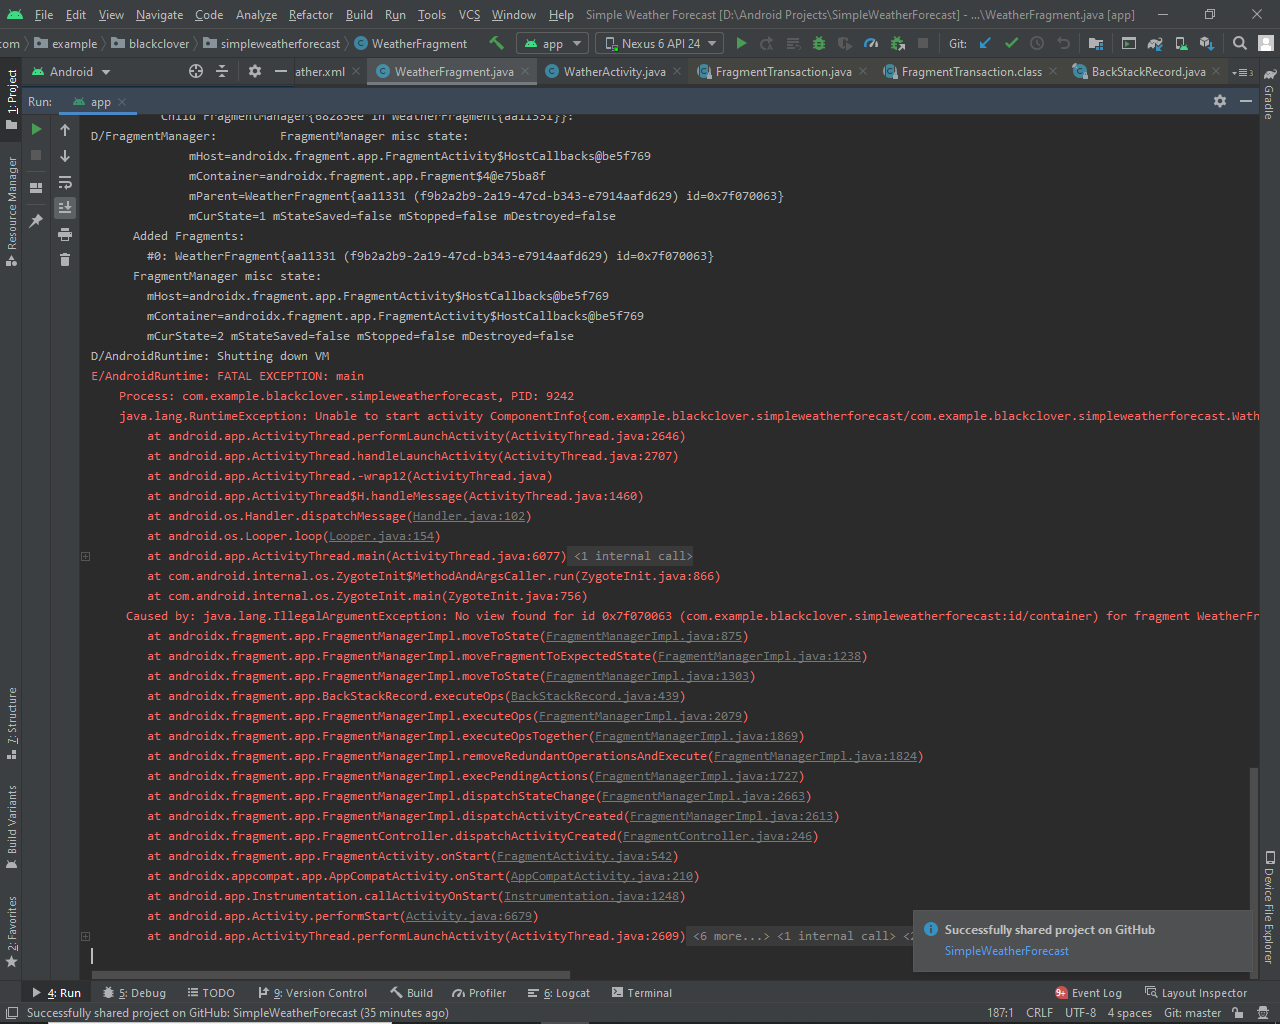This screenshot has width=1280, height=1024.
Task: Open the app run configuration dropdown
Action: 552,43
